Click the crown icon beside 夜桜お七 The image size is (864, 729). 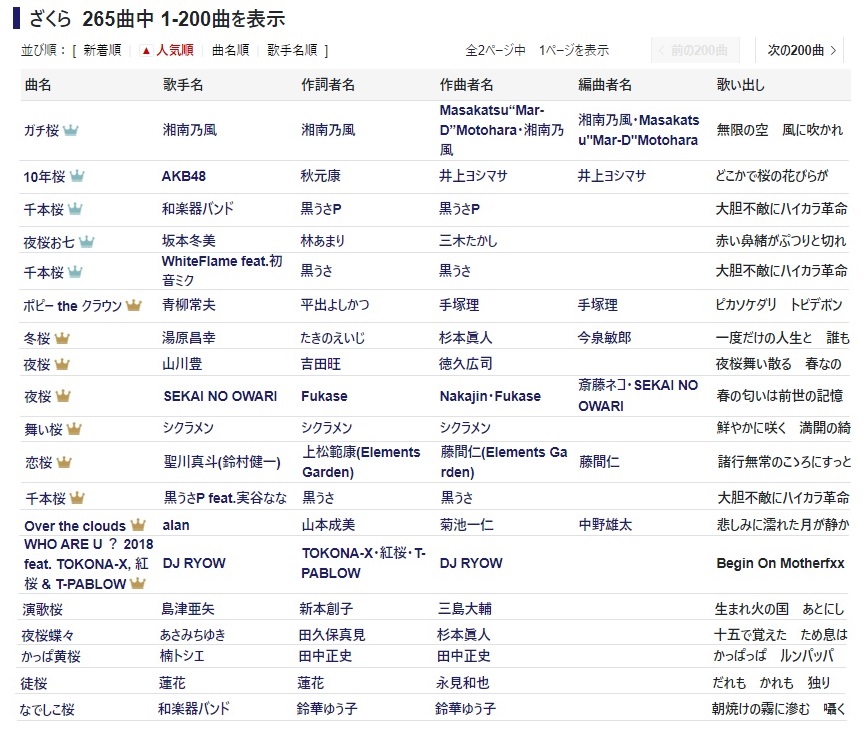[86, 241]
